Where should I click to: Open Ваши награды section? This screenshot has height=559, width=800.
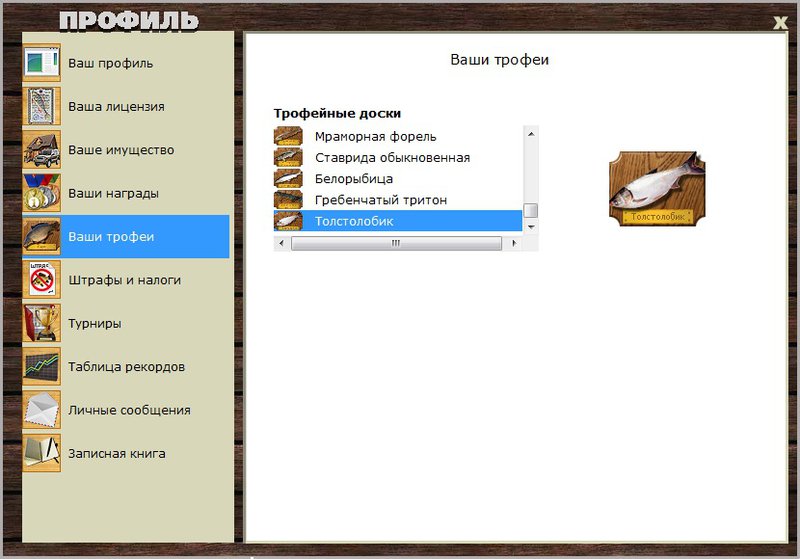click(x=126, y=193)
